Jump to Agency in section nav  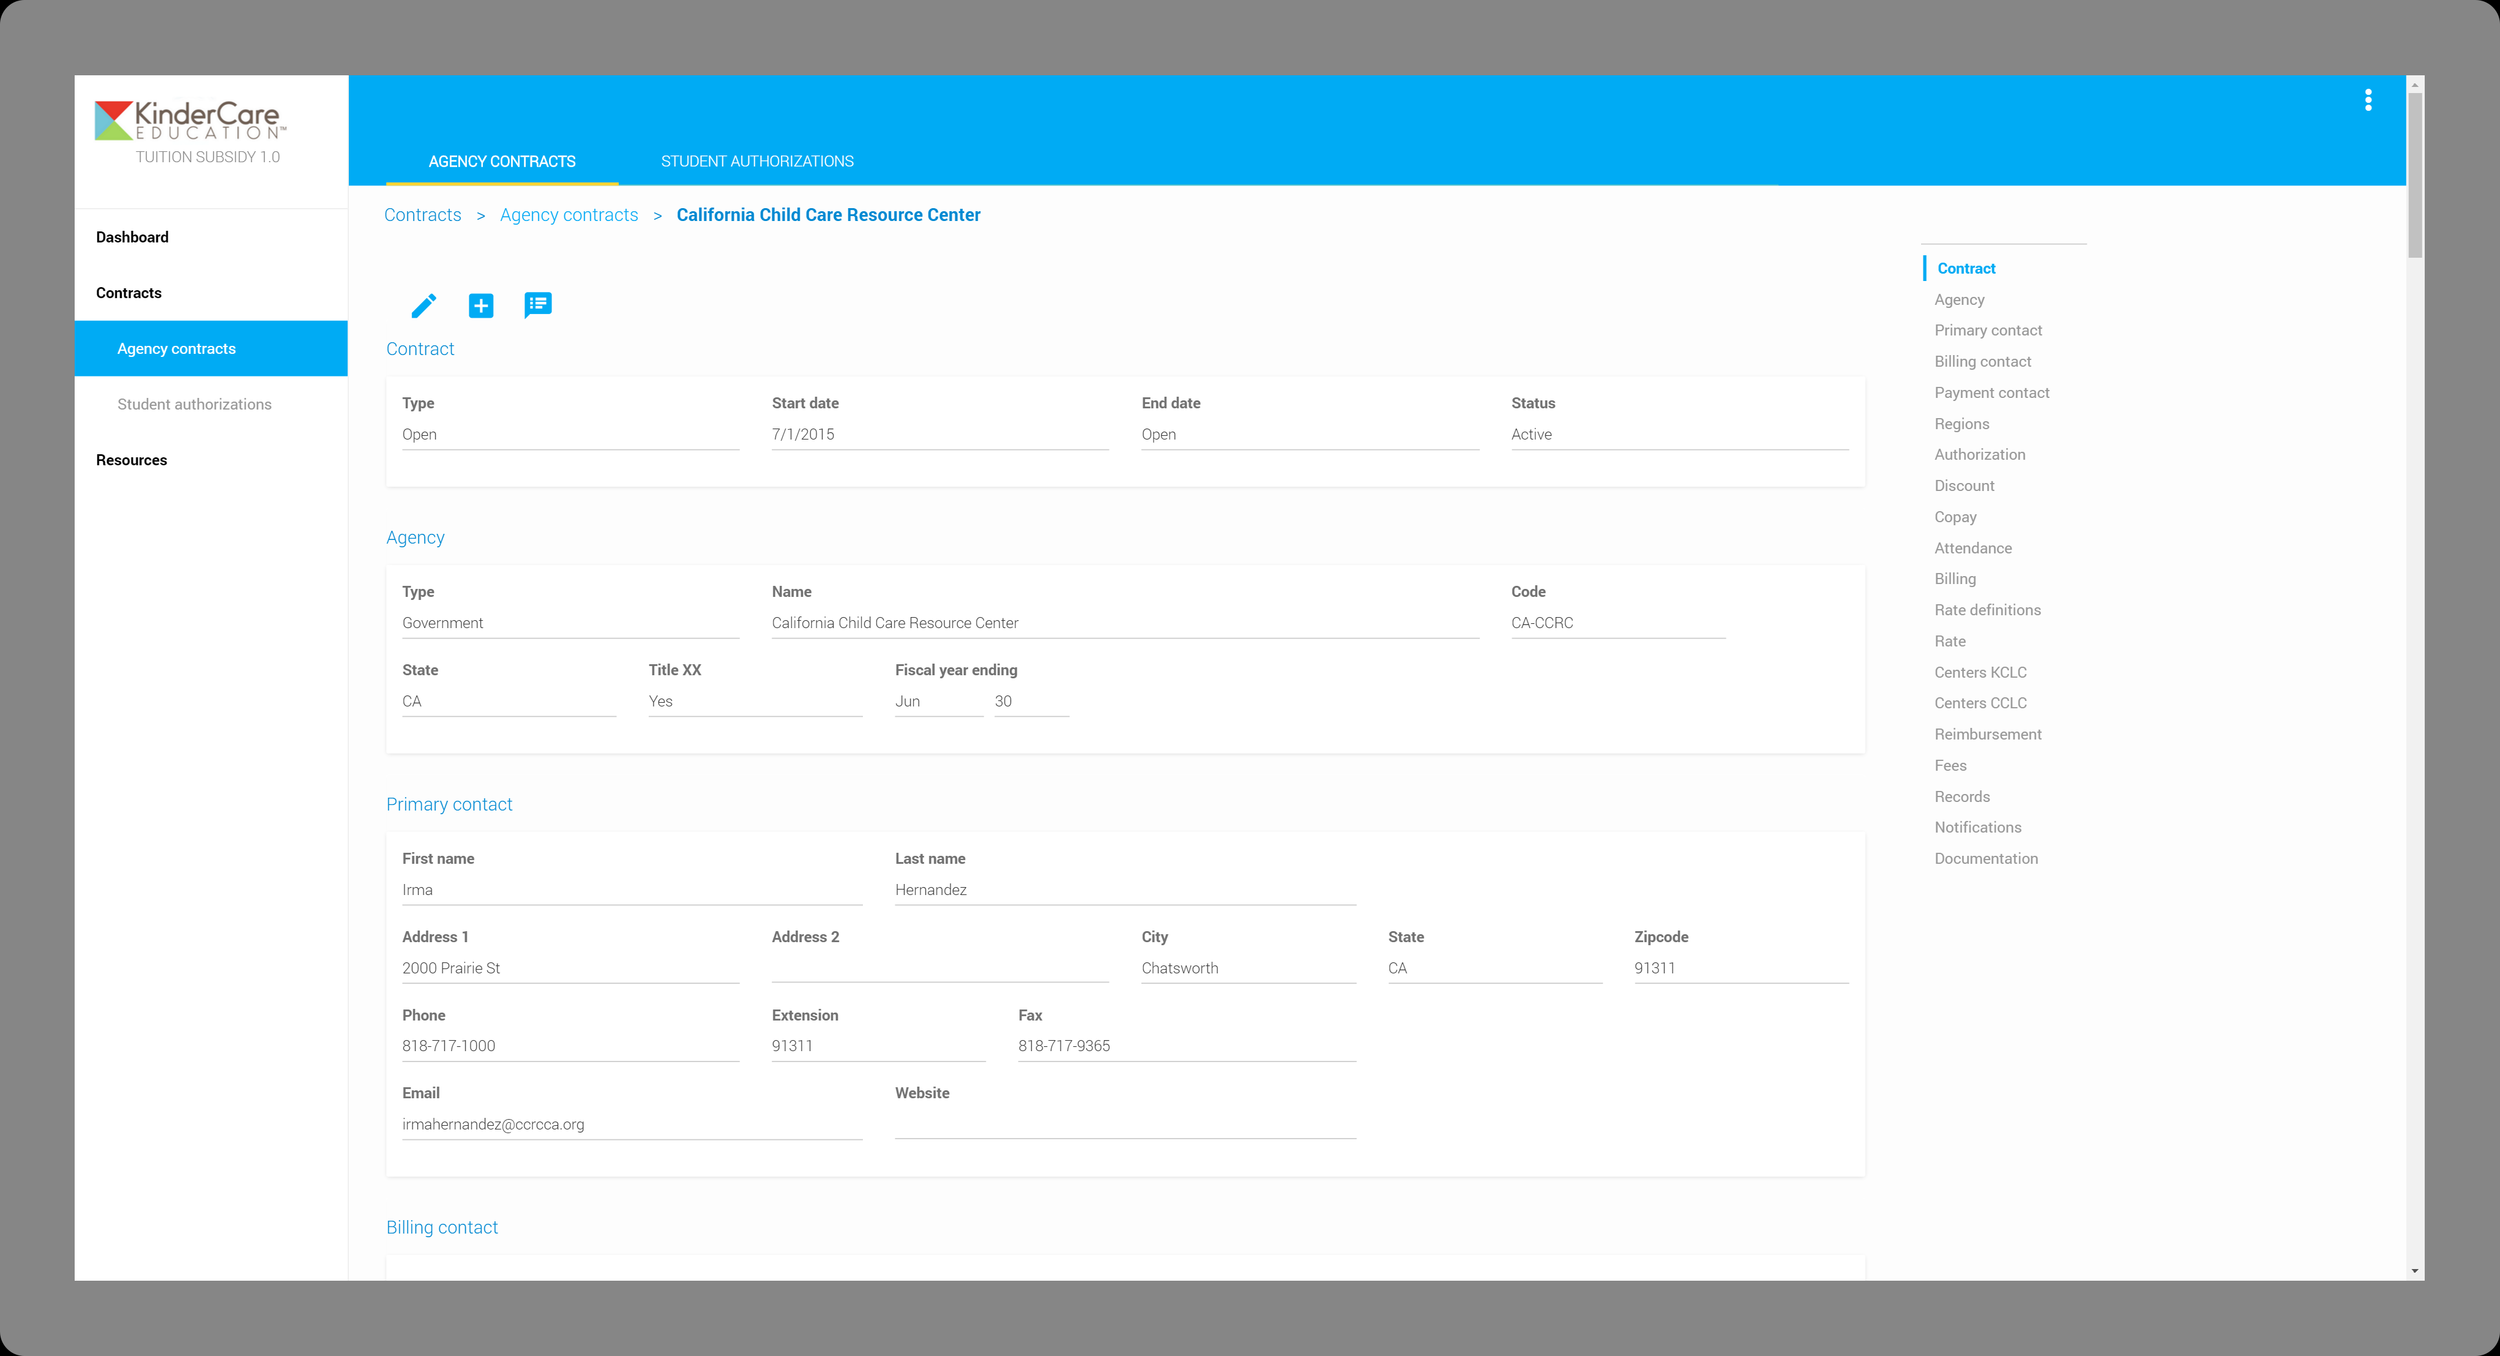(1959, 299)
